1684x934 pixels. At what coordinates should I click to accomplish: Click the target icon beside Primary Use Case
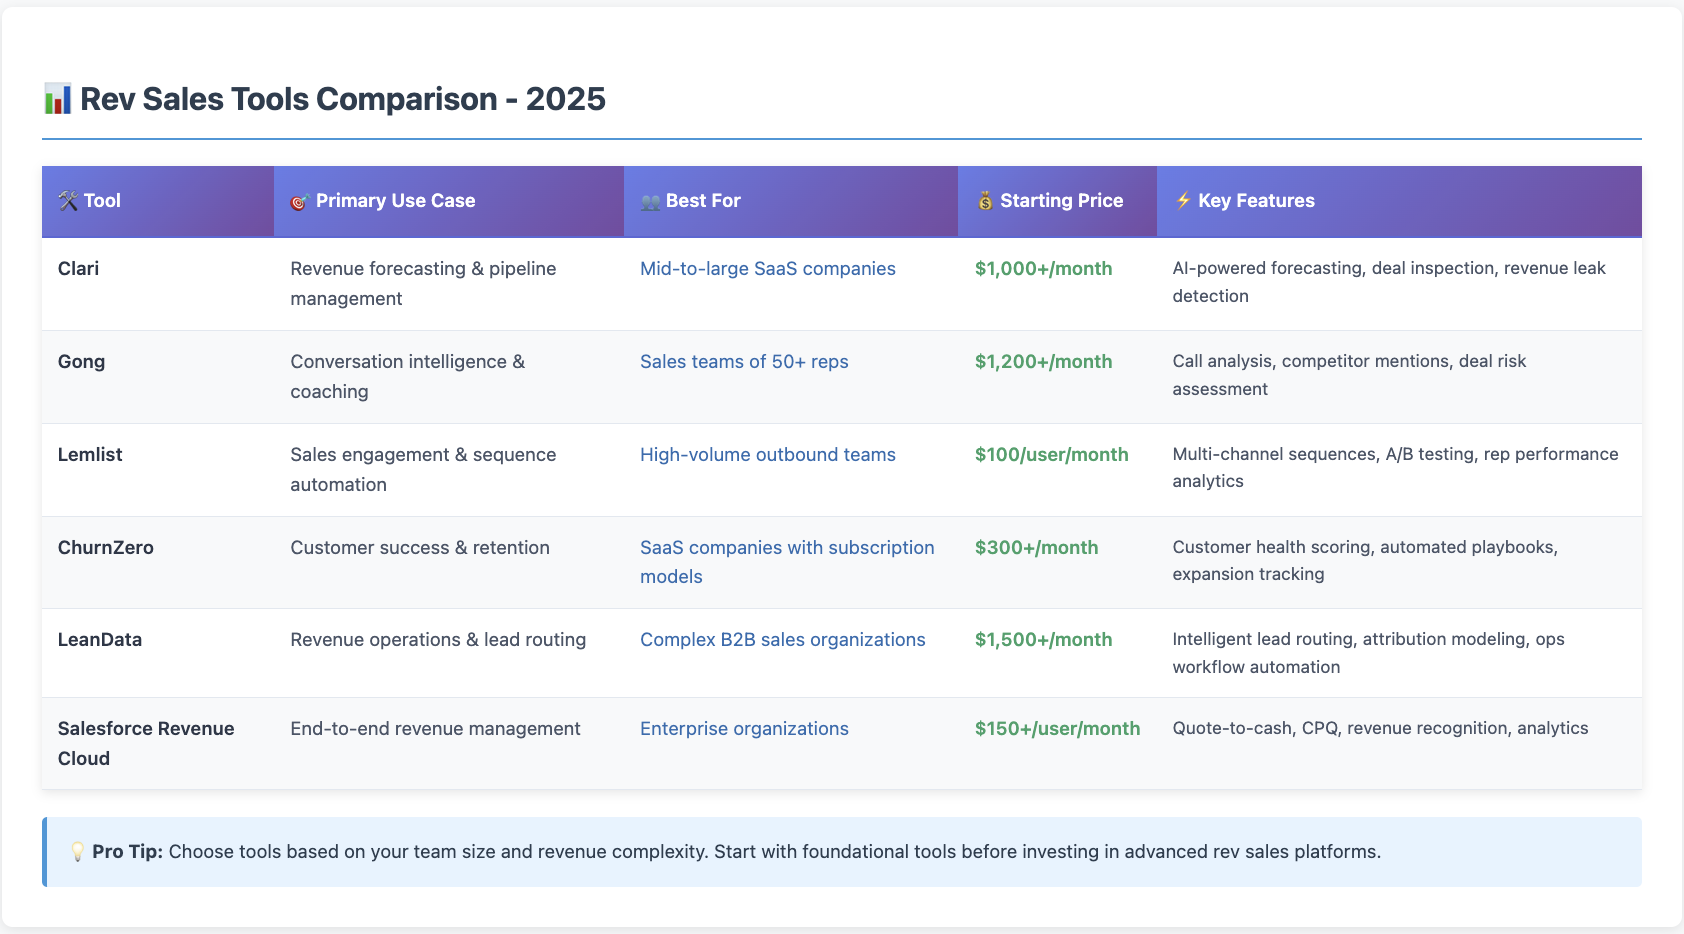click(x=299, y=202)
